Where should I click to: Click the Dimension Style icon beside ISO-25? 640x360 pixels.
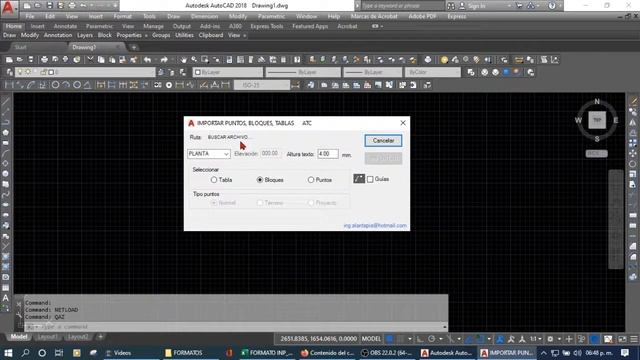296,85
